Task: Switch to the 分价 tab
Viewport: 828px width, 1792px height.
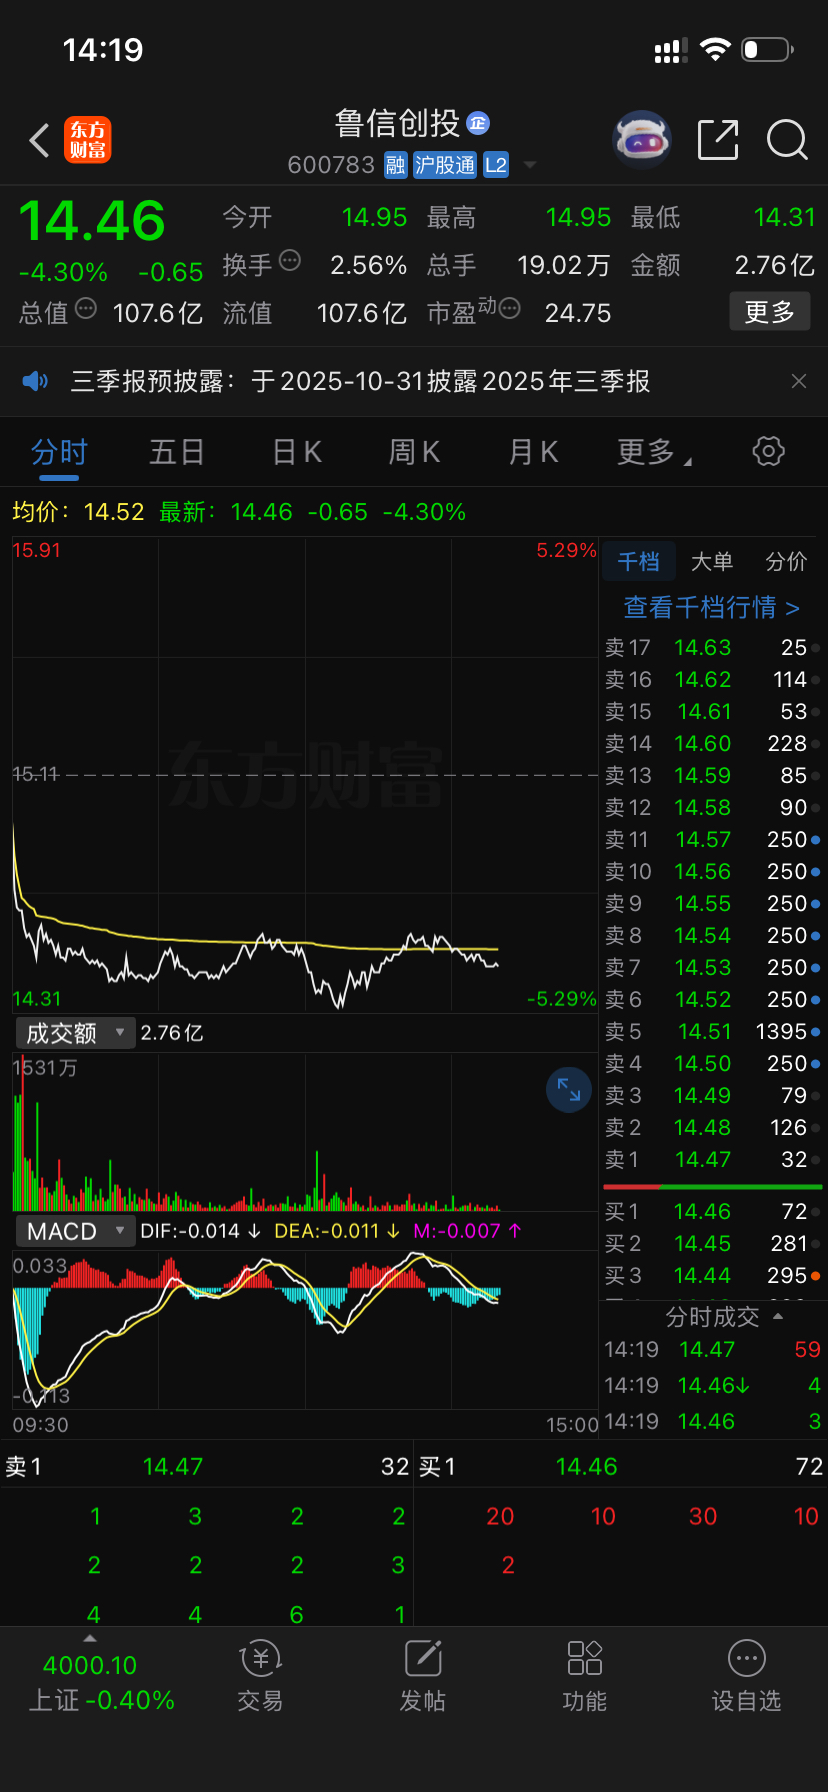Action: tap(786, 562)
